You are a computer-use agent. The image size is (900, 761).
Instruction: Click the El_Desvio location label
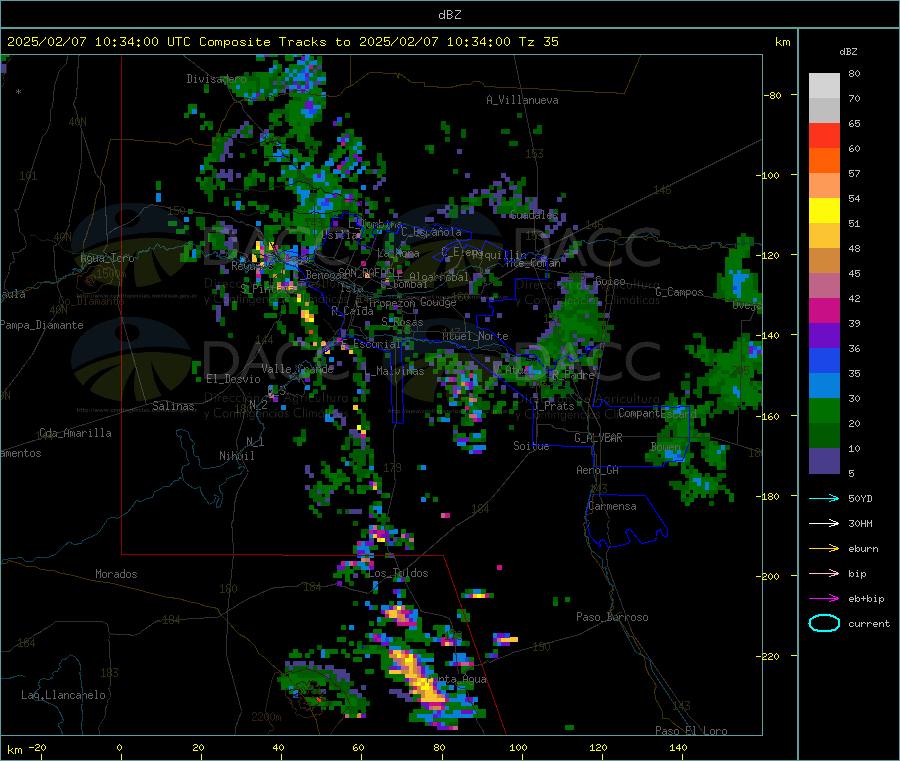[233, 379]
